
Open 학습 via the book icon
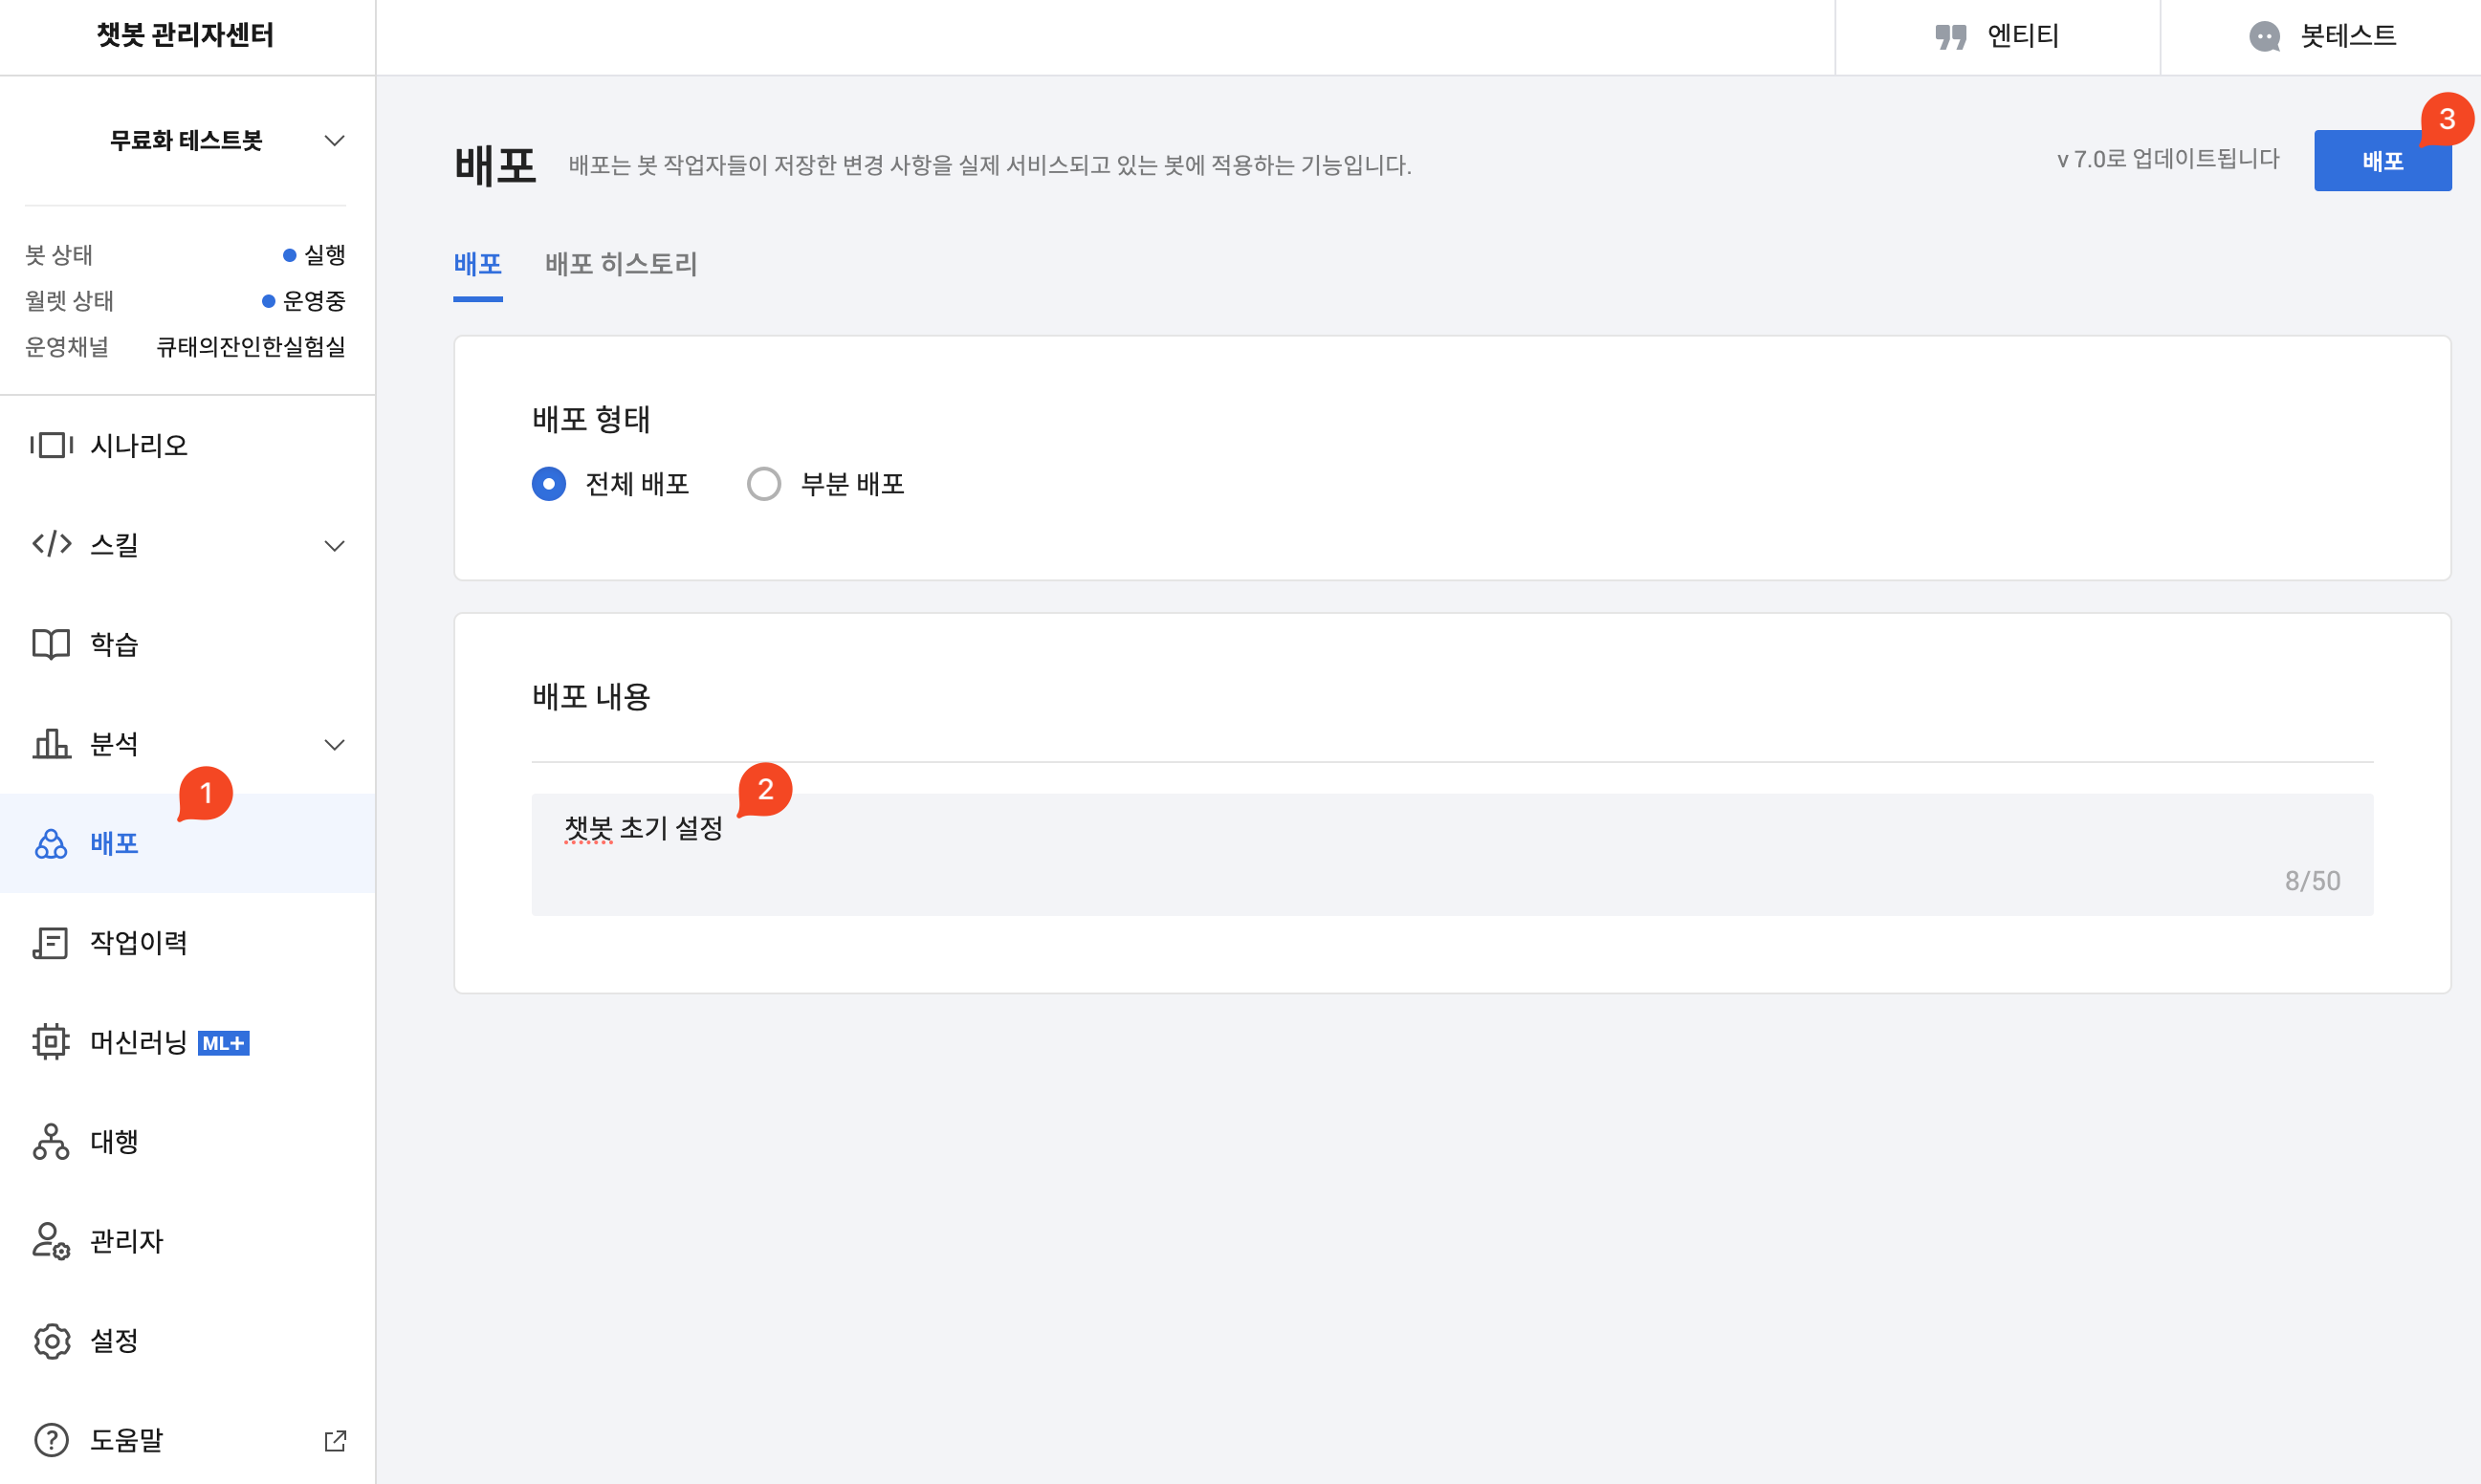[x=51, y=644]
